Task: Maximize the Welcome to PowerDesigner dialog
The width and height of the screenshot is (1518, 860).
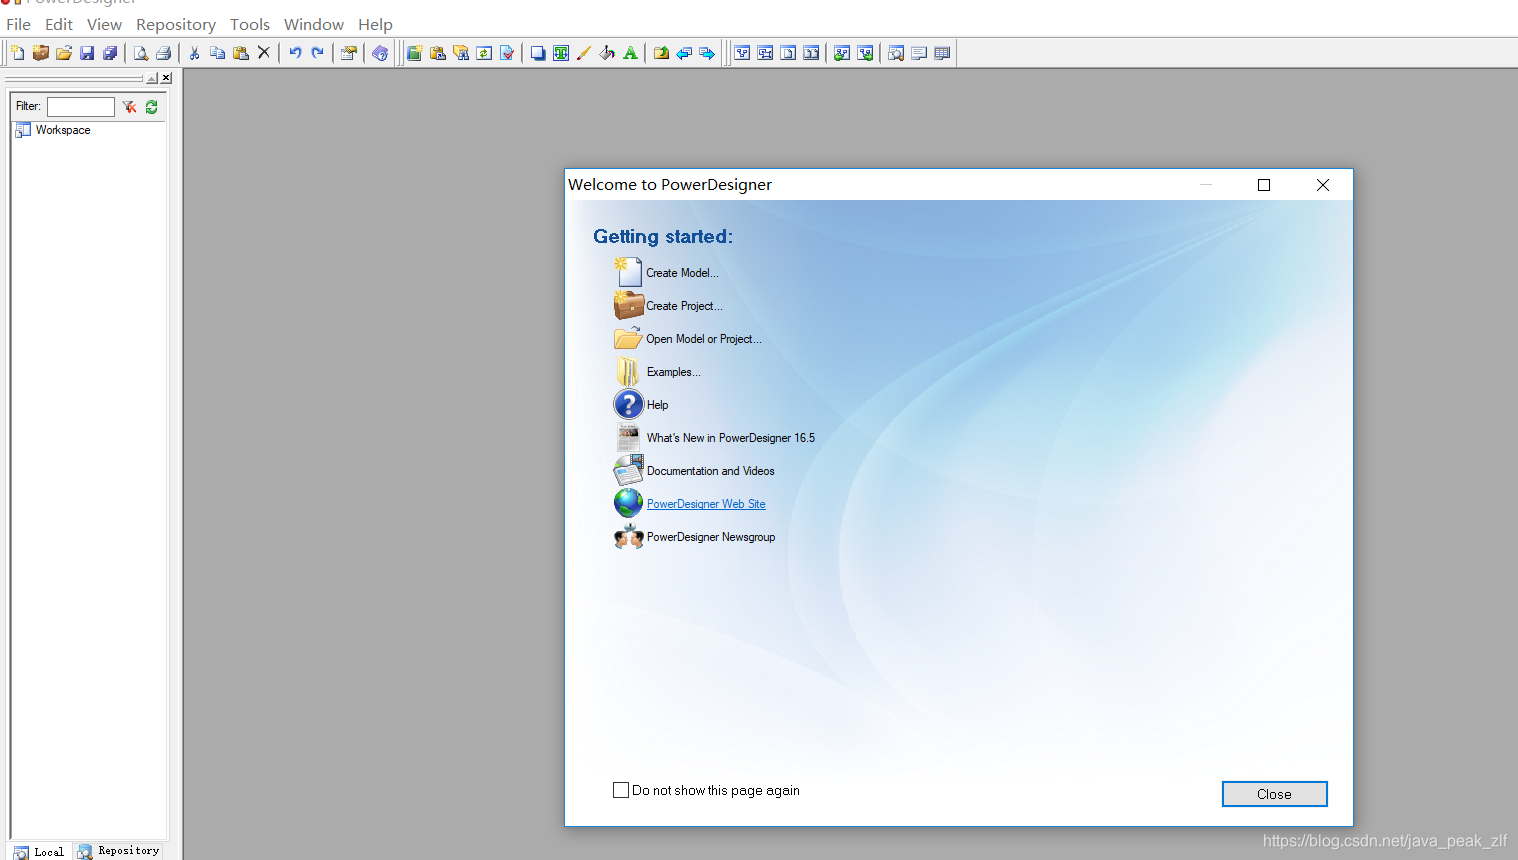Action: click(1264, 185)
